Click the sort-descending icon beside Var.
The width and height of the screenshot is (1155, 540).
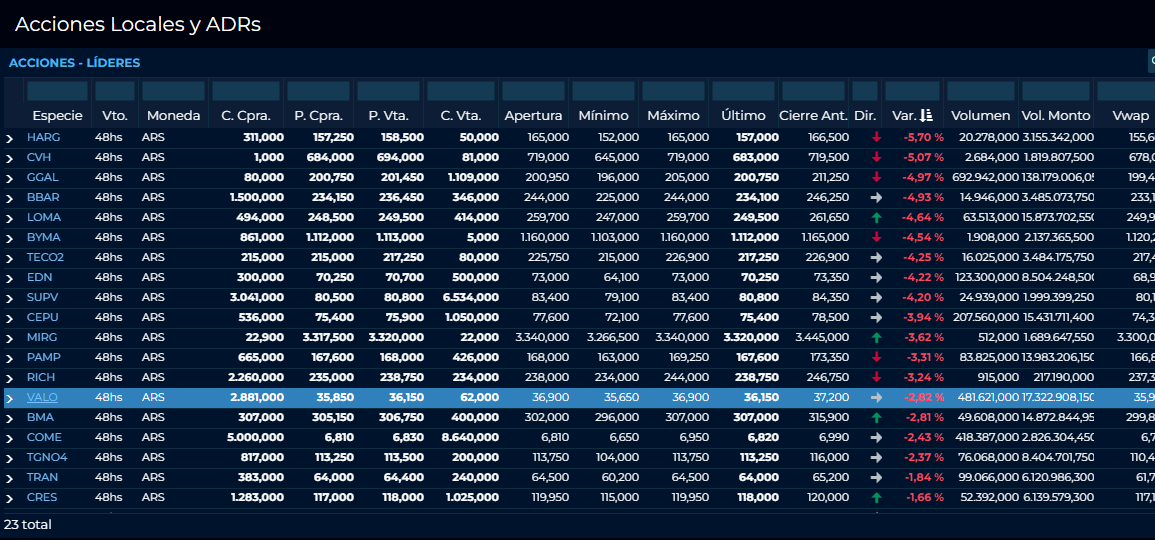pos(927,116)
